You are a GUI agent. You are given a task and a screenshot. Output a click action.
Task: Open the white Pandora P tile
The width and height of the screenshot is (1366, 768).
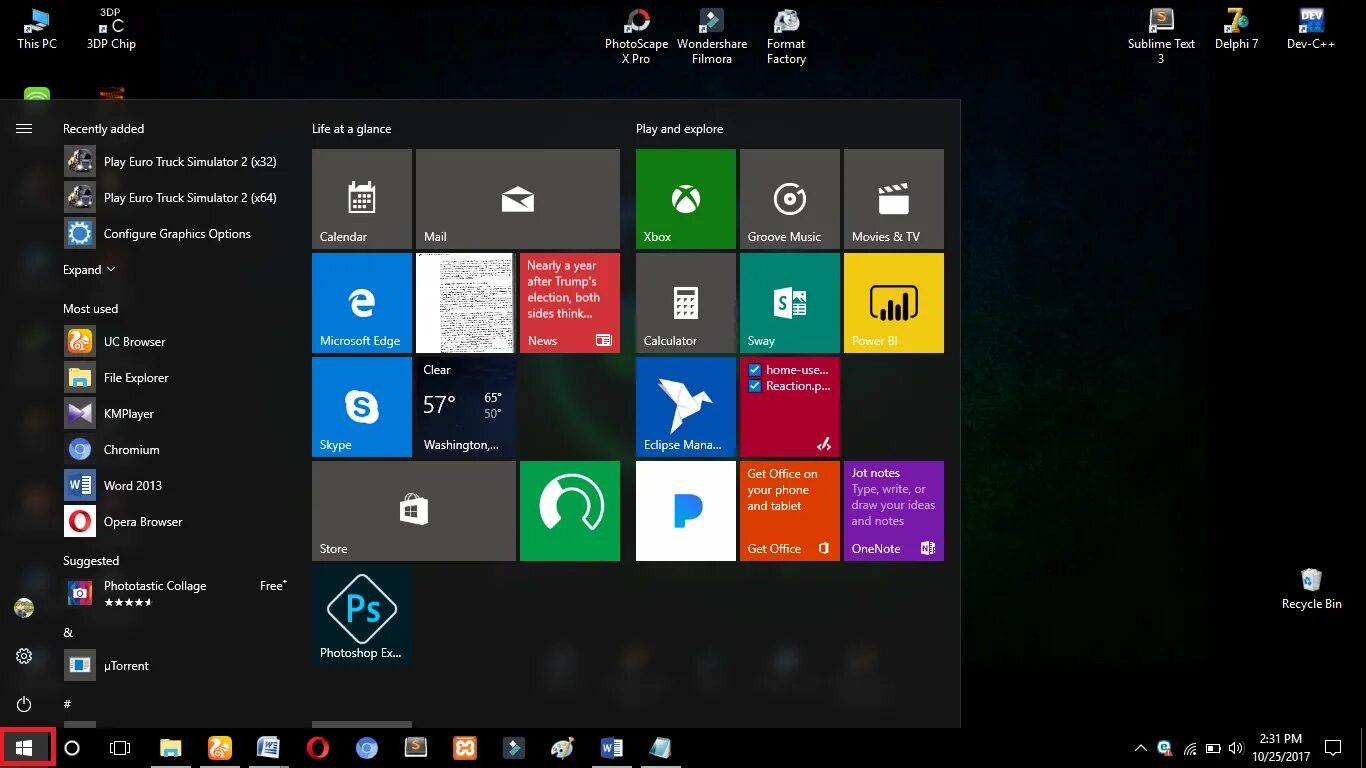[x=686, y=511]
